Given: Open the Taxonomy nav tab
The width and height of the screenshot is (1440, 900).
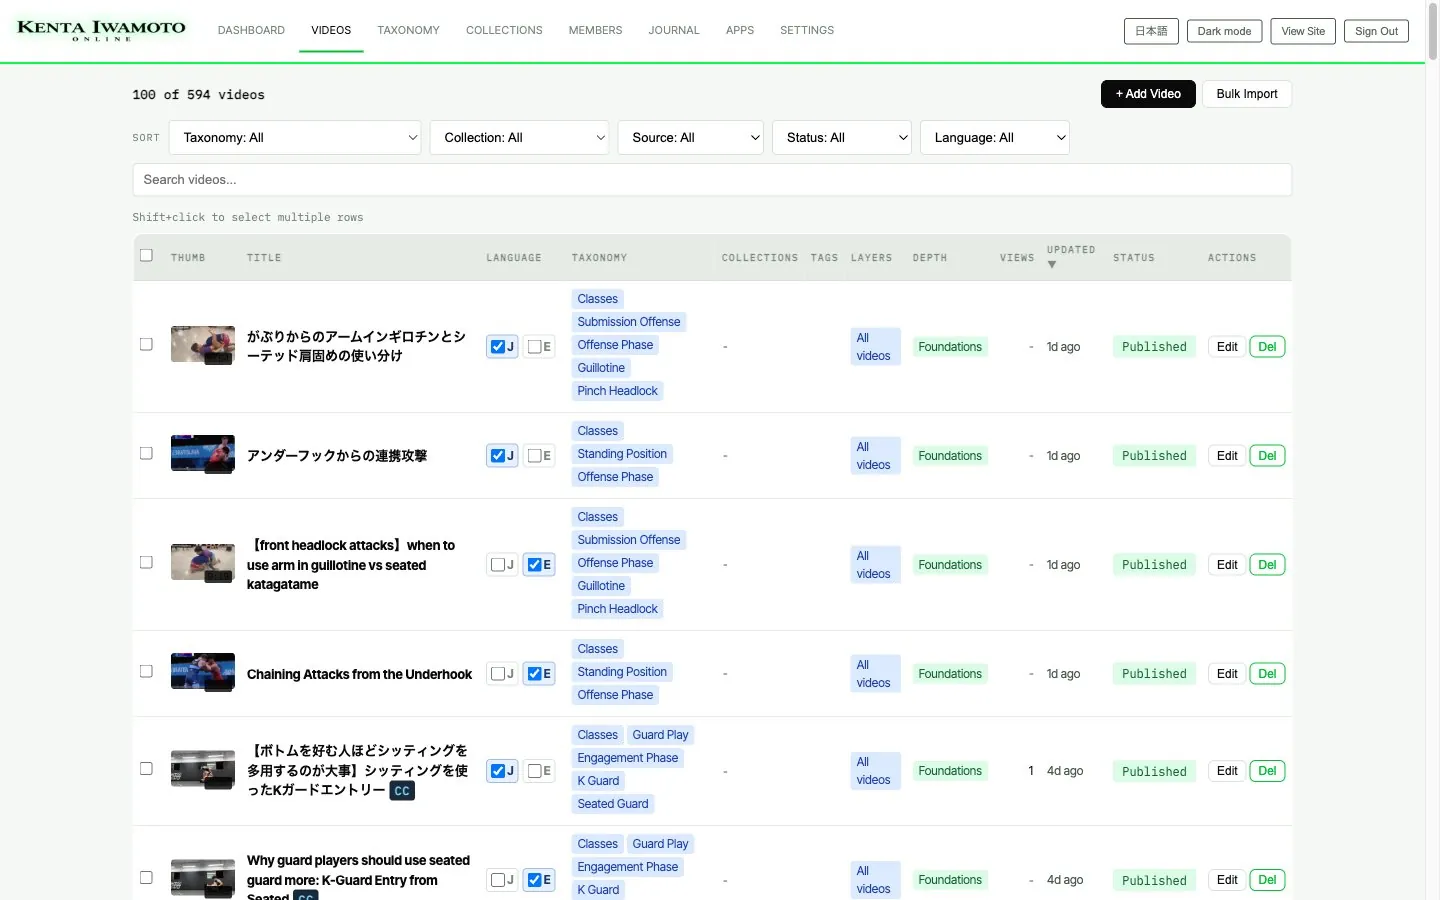Looking at the screenshot, I should click(408, 31).
